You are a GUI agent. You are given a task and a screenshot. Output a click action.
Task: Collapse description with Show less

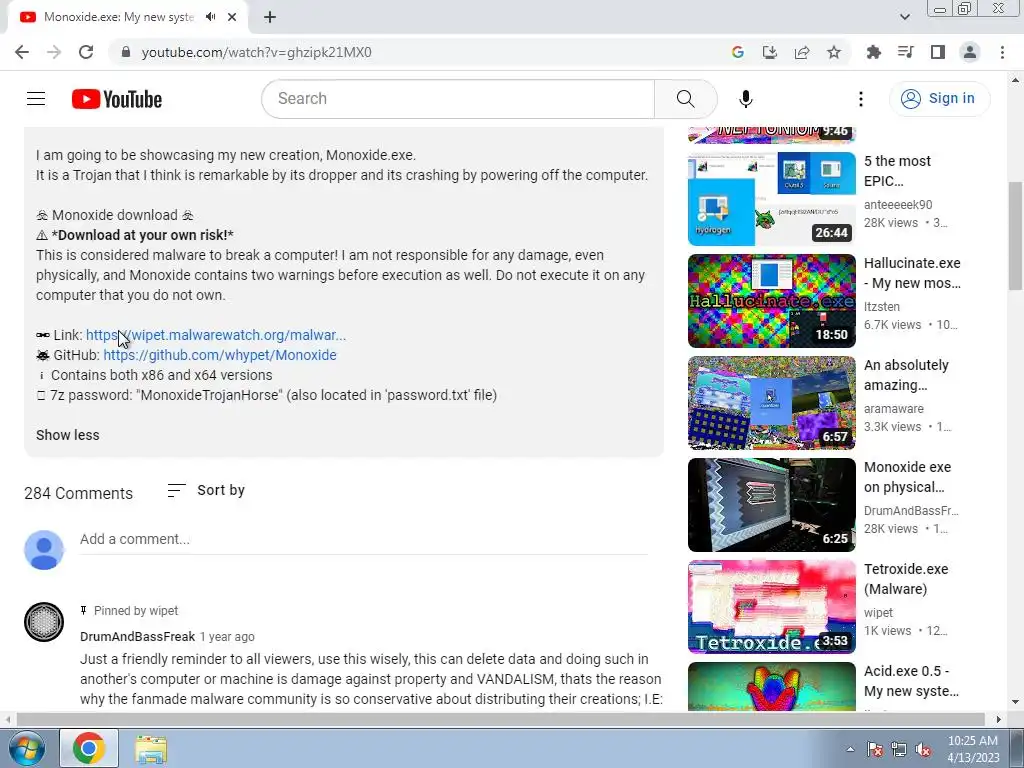(x=68, y=435)
